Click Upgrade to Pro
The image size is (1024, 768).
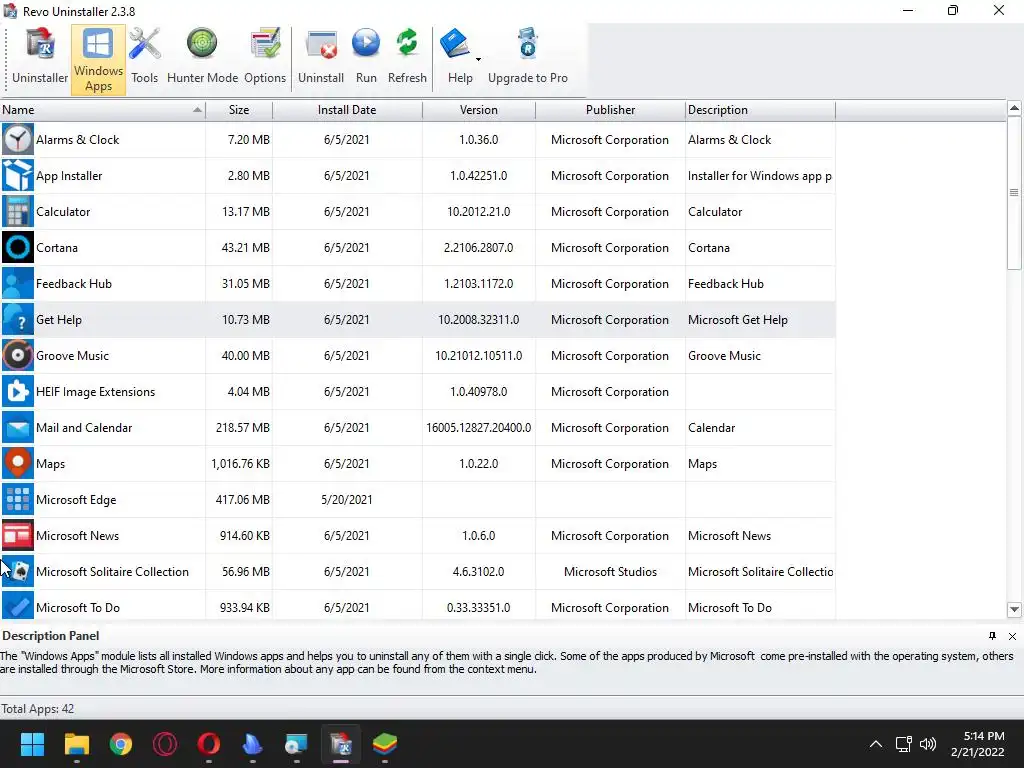pos(528,57)
